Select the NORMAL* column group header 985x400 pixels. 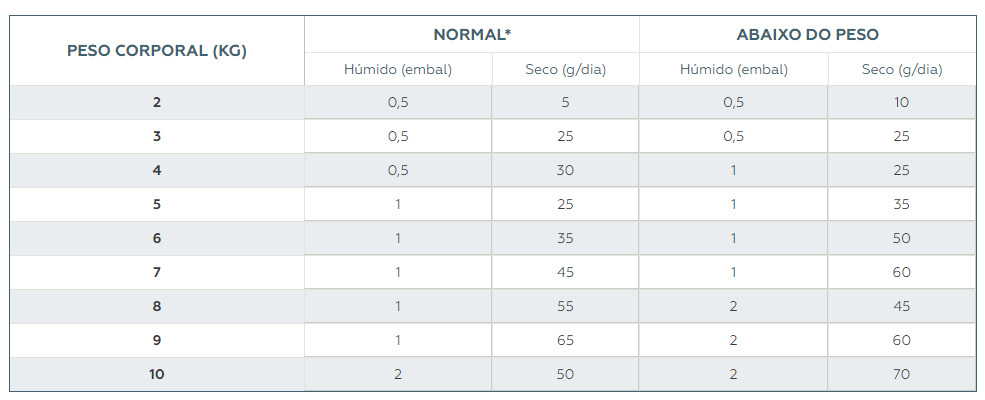click(472, 34)
